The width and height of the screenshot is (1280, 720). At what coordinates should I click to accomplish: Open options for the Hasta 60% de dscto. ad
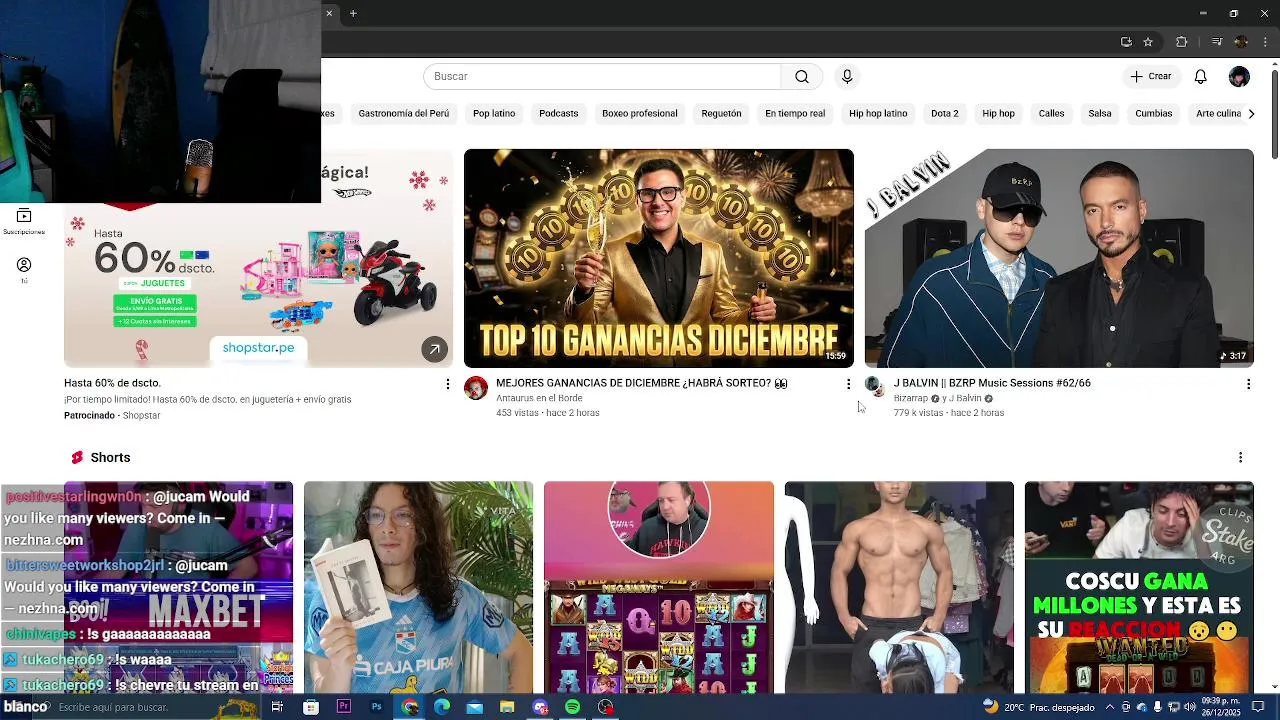click(447, 384)
